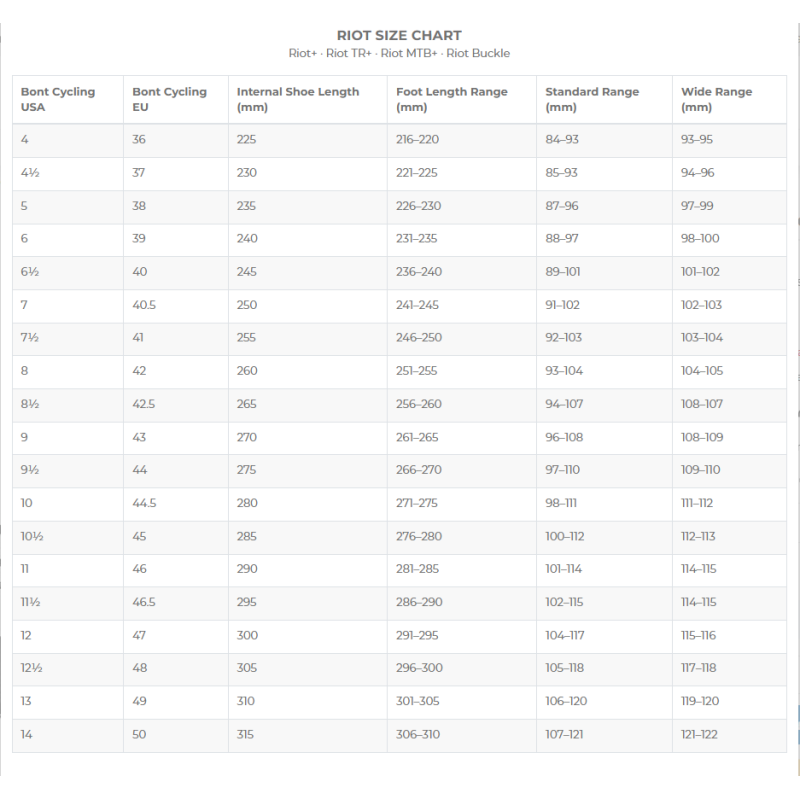Click the standard range 106–120 cell
The image size is (800, 800).
(x=565, y=701)
